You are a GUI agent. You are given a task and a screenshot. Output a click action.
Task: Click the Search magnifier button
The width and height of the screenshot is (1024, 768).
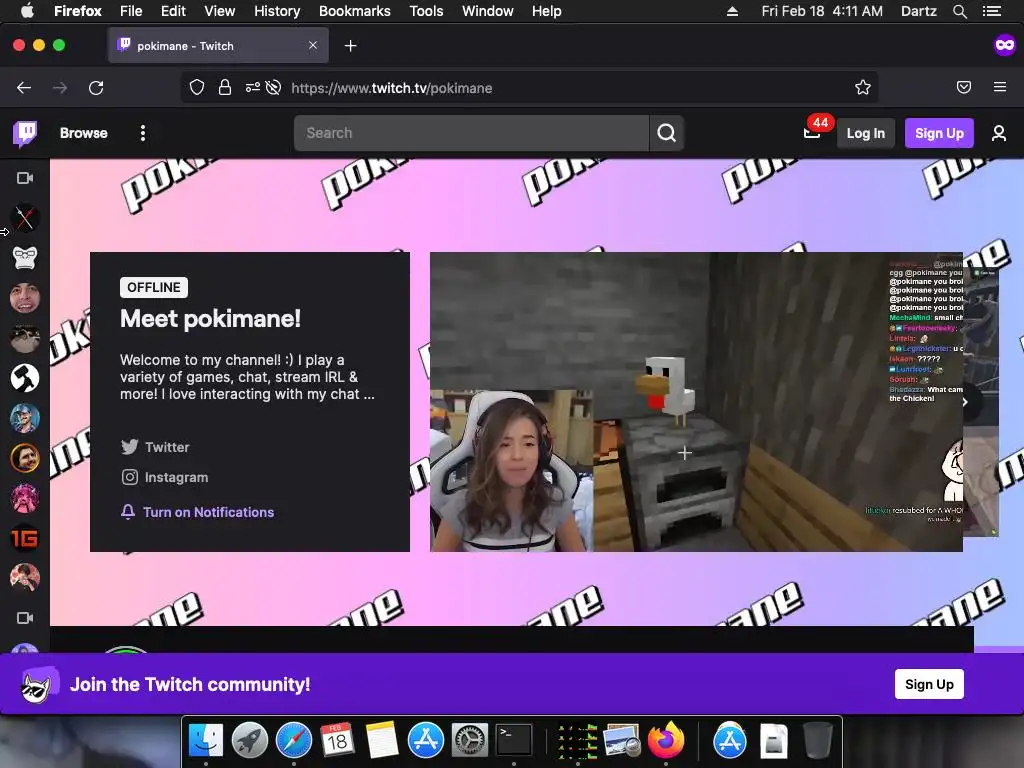(x=666, y=133)
